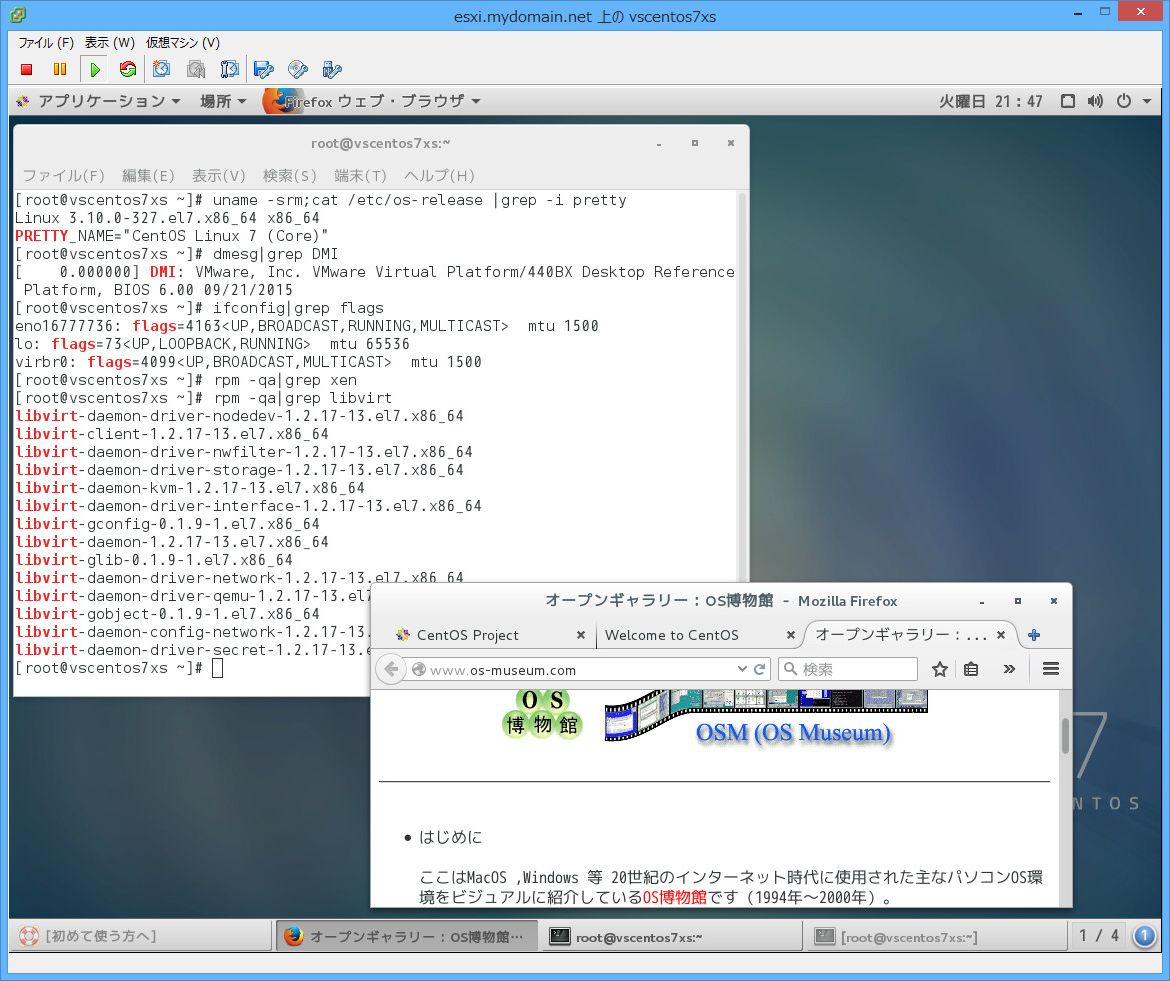Take a snapshot of the virtual machine
The height and width of the screenshot is (981, 1170).
click(x=161, y=69)
